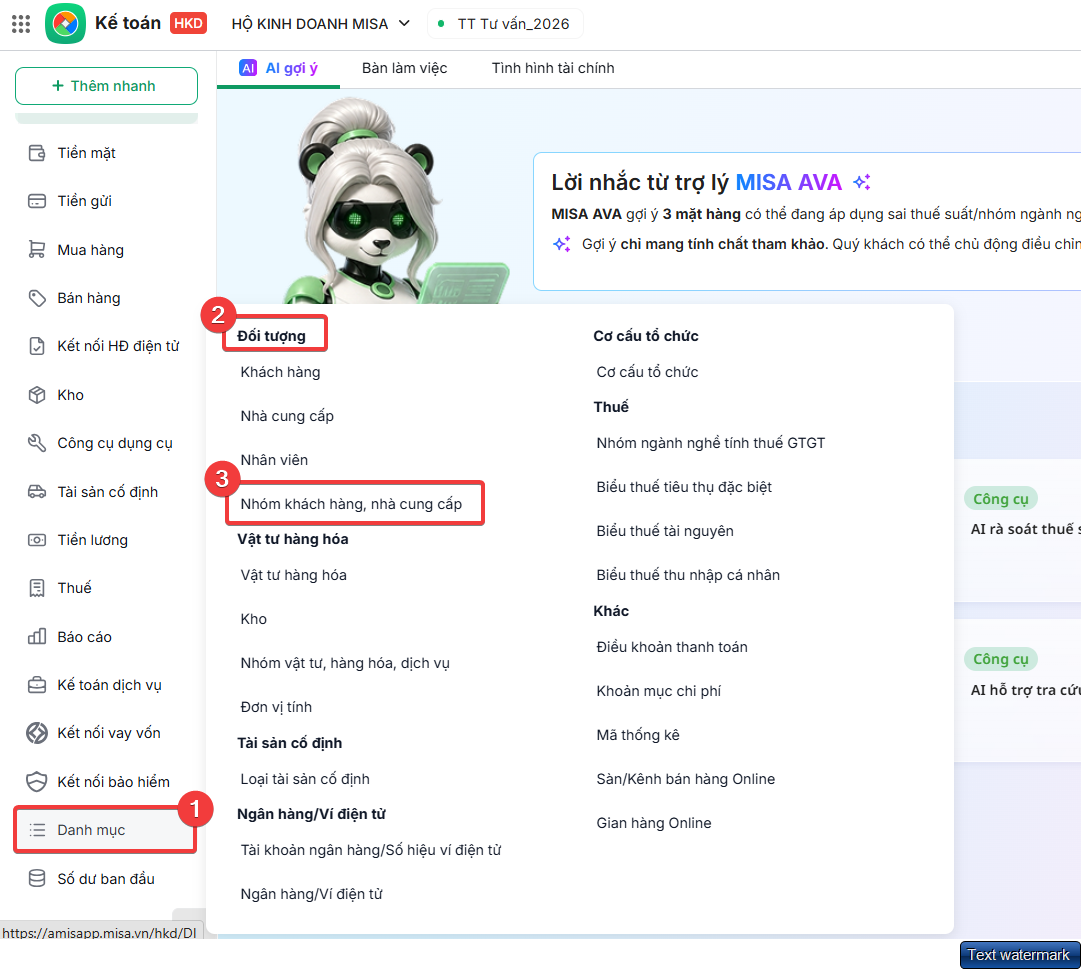Image resolution: width=1081 pixels, height=969 pixels.
Task: Open the Kho entry under Vật tư hàng hóa
Action: [x=254, y=619]
